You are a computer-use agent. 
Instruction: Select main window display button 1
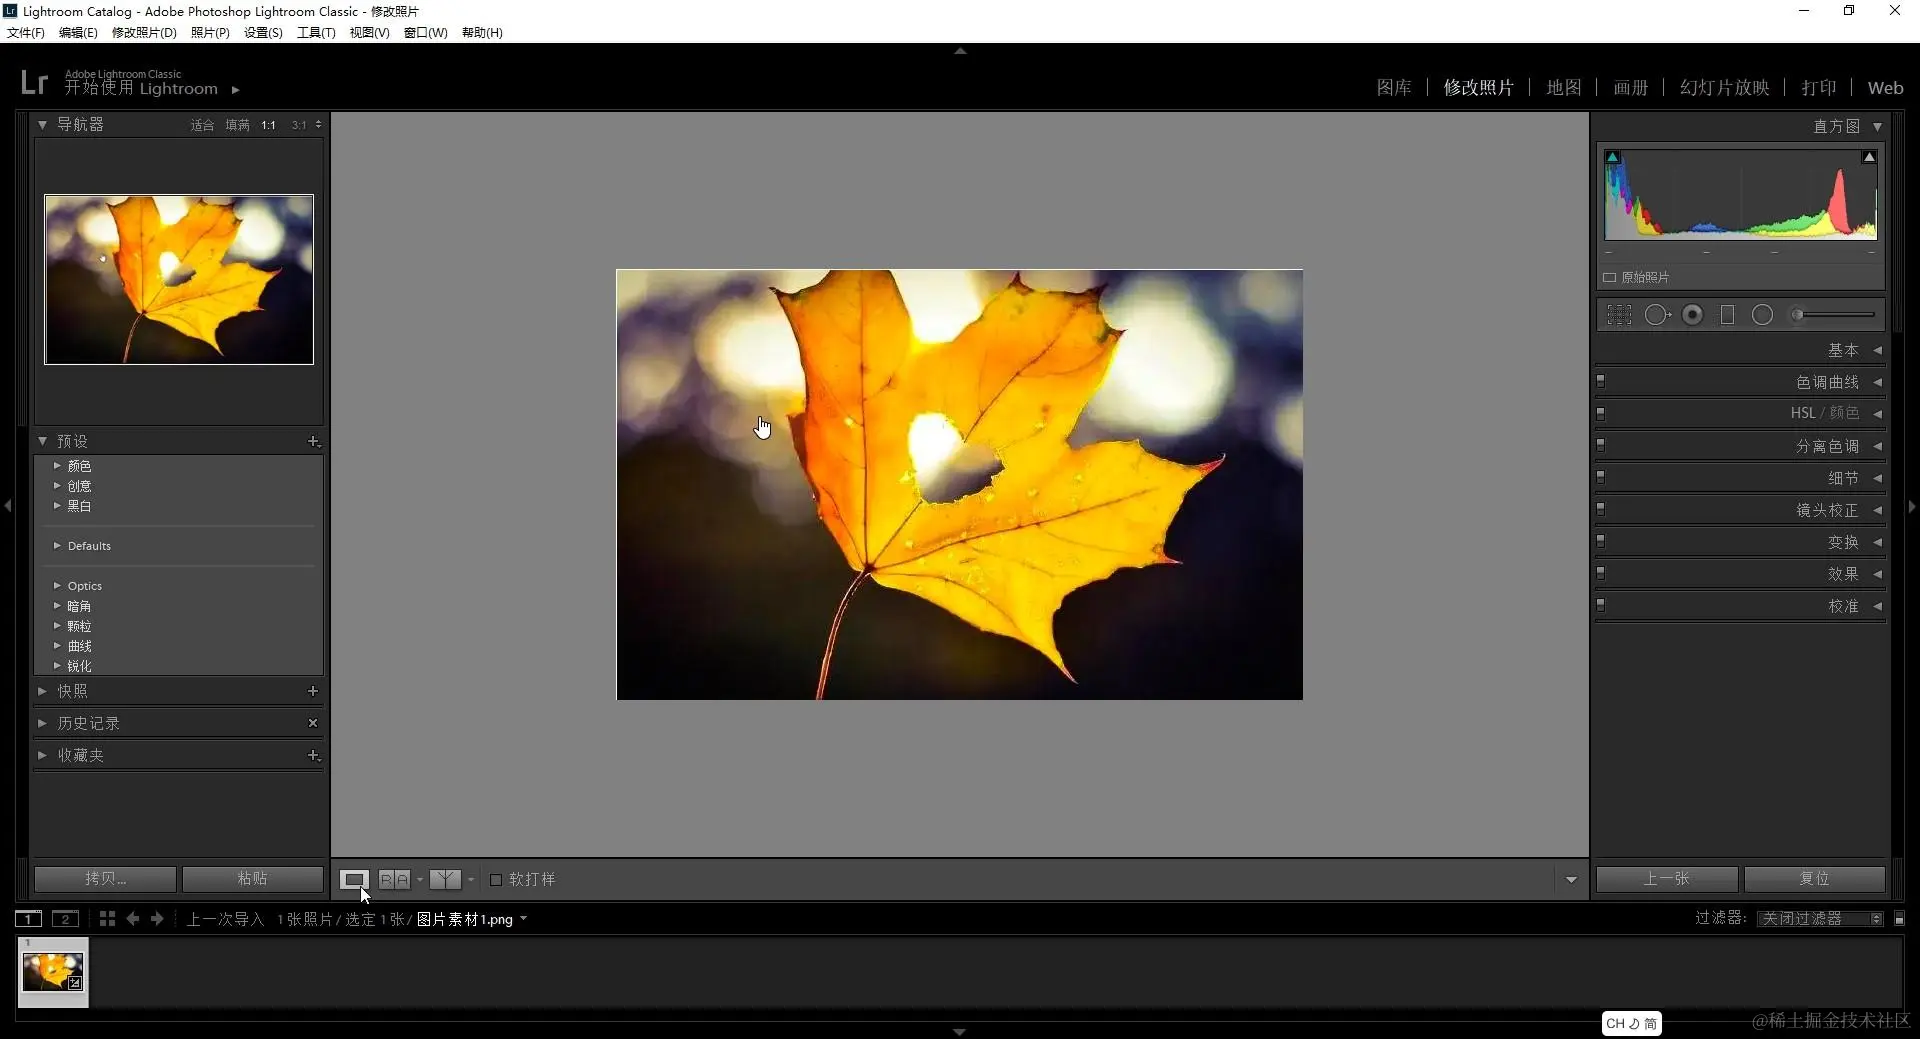(29, 919)
